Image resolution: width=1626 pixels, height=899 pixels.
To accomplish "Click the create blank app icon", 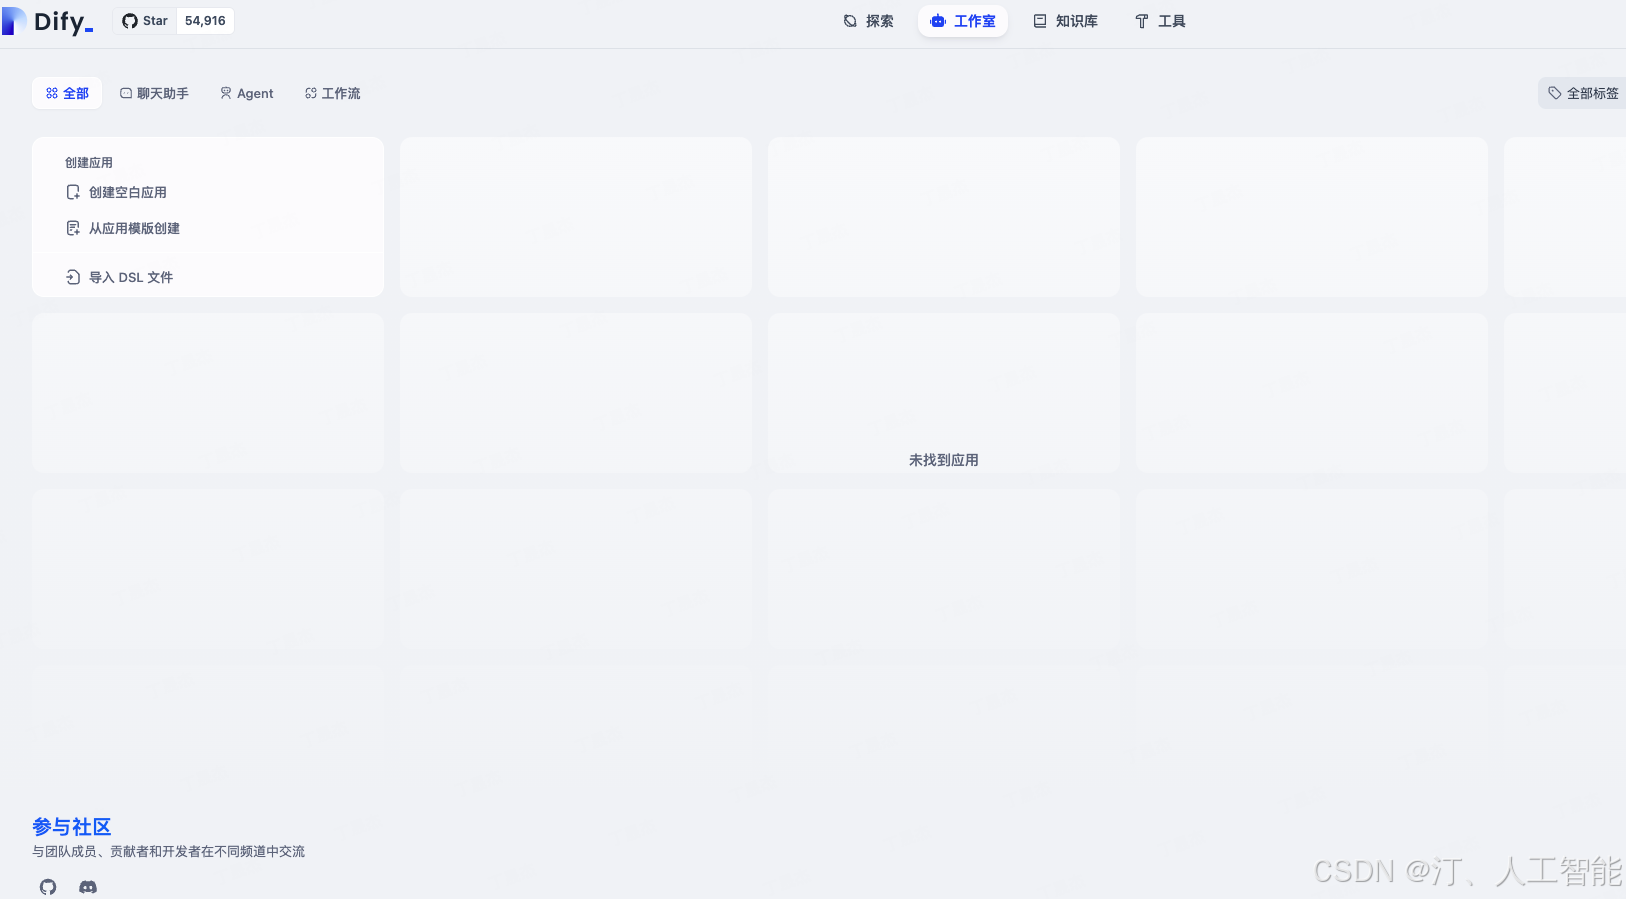I will [x=73, y=192].
